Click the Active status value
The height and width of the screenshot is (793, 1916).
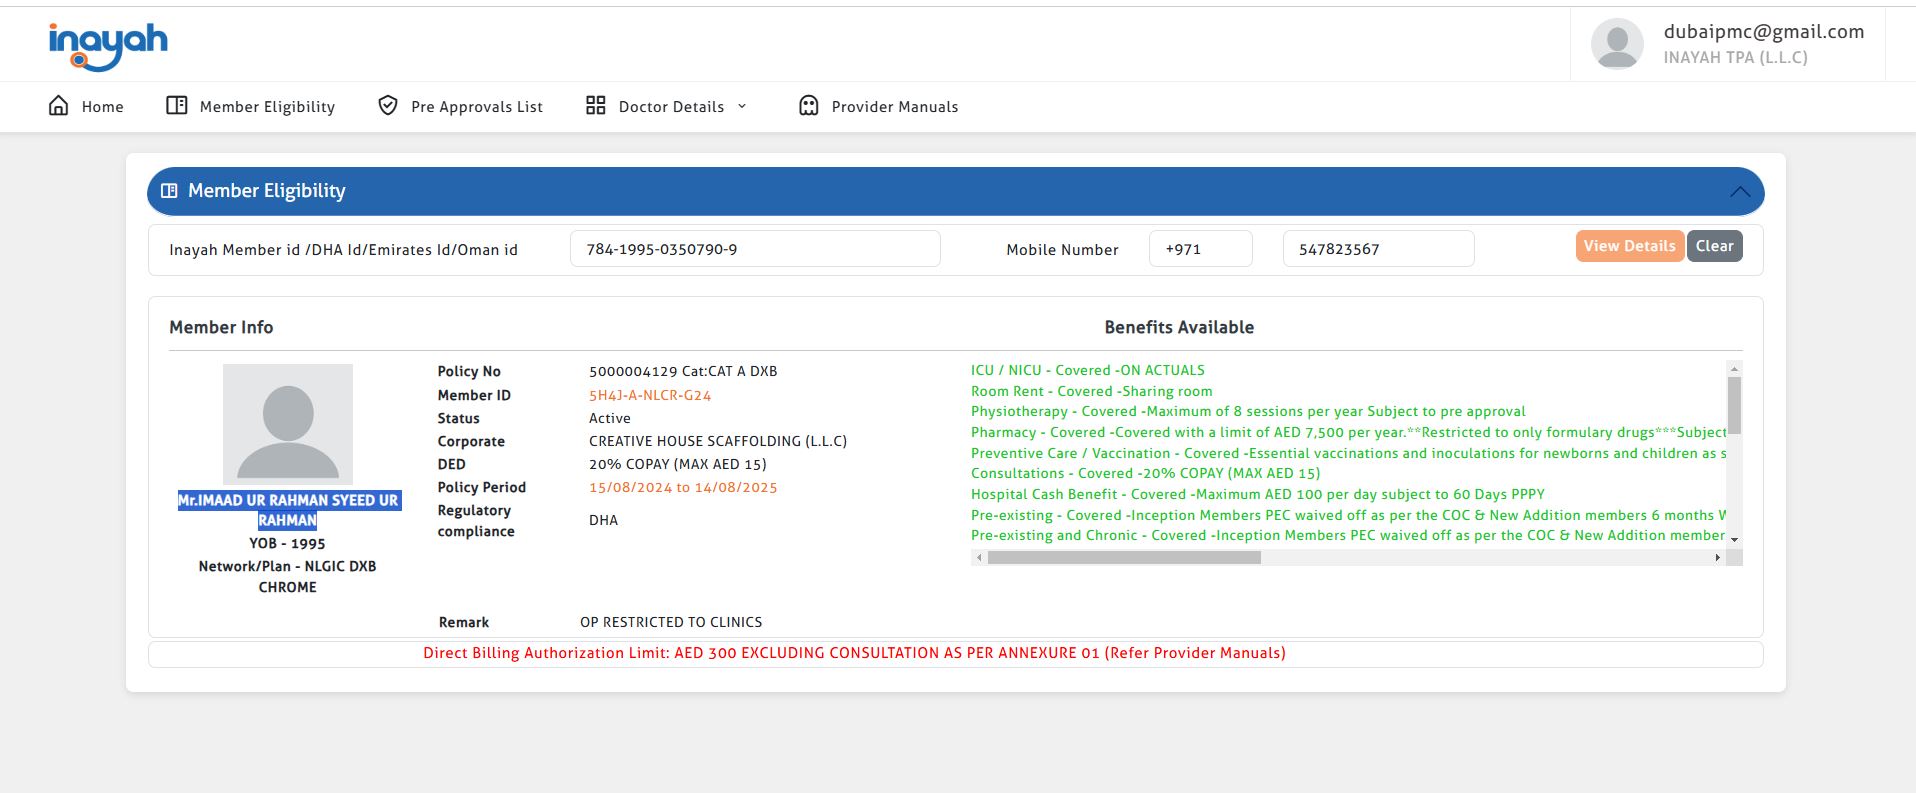[x=610, y=418]
